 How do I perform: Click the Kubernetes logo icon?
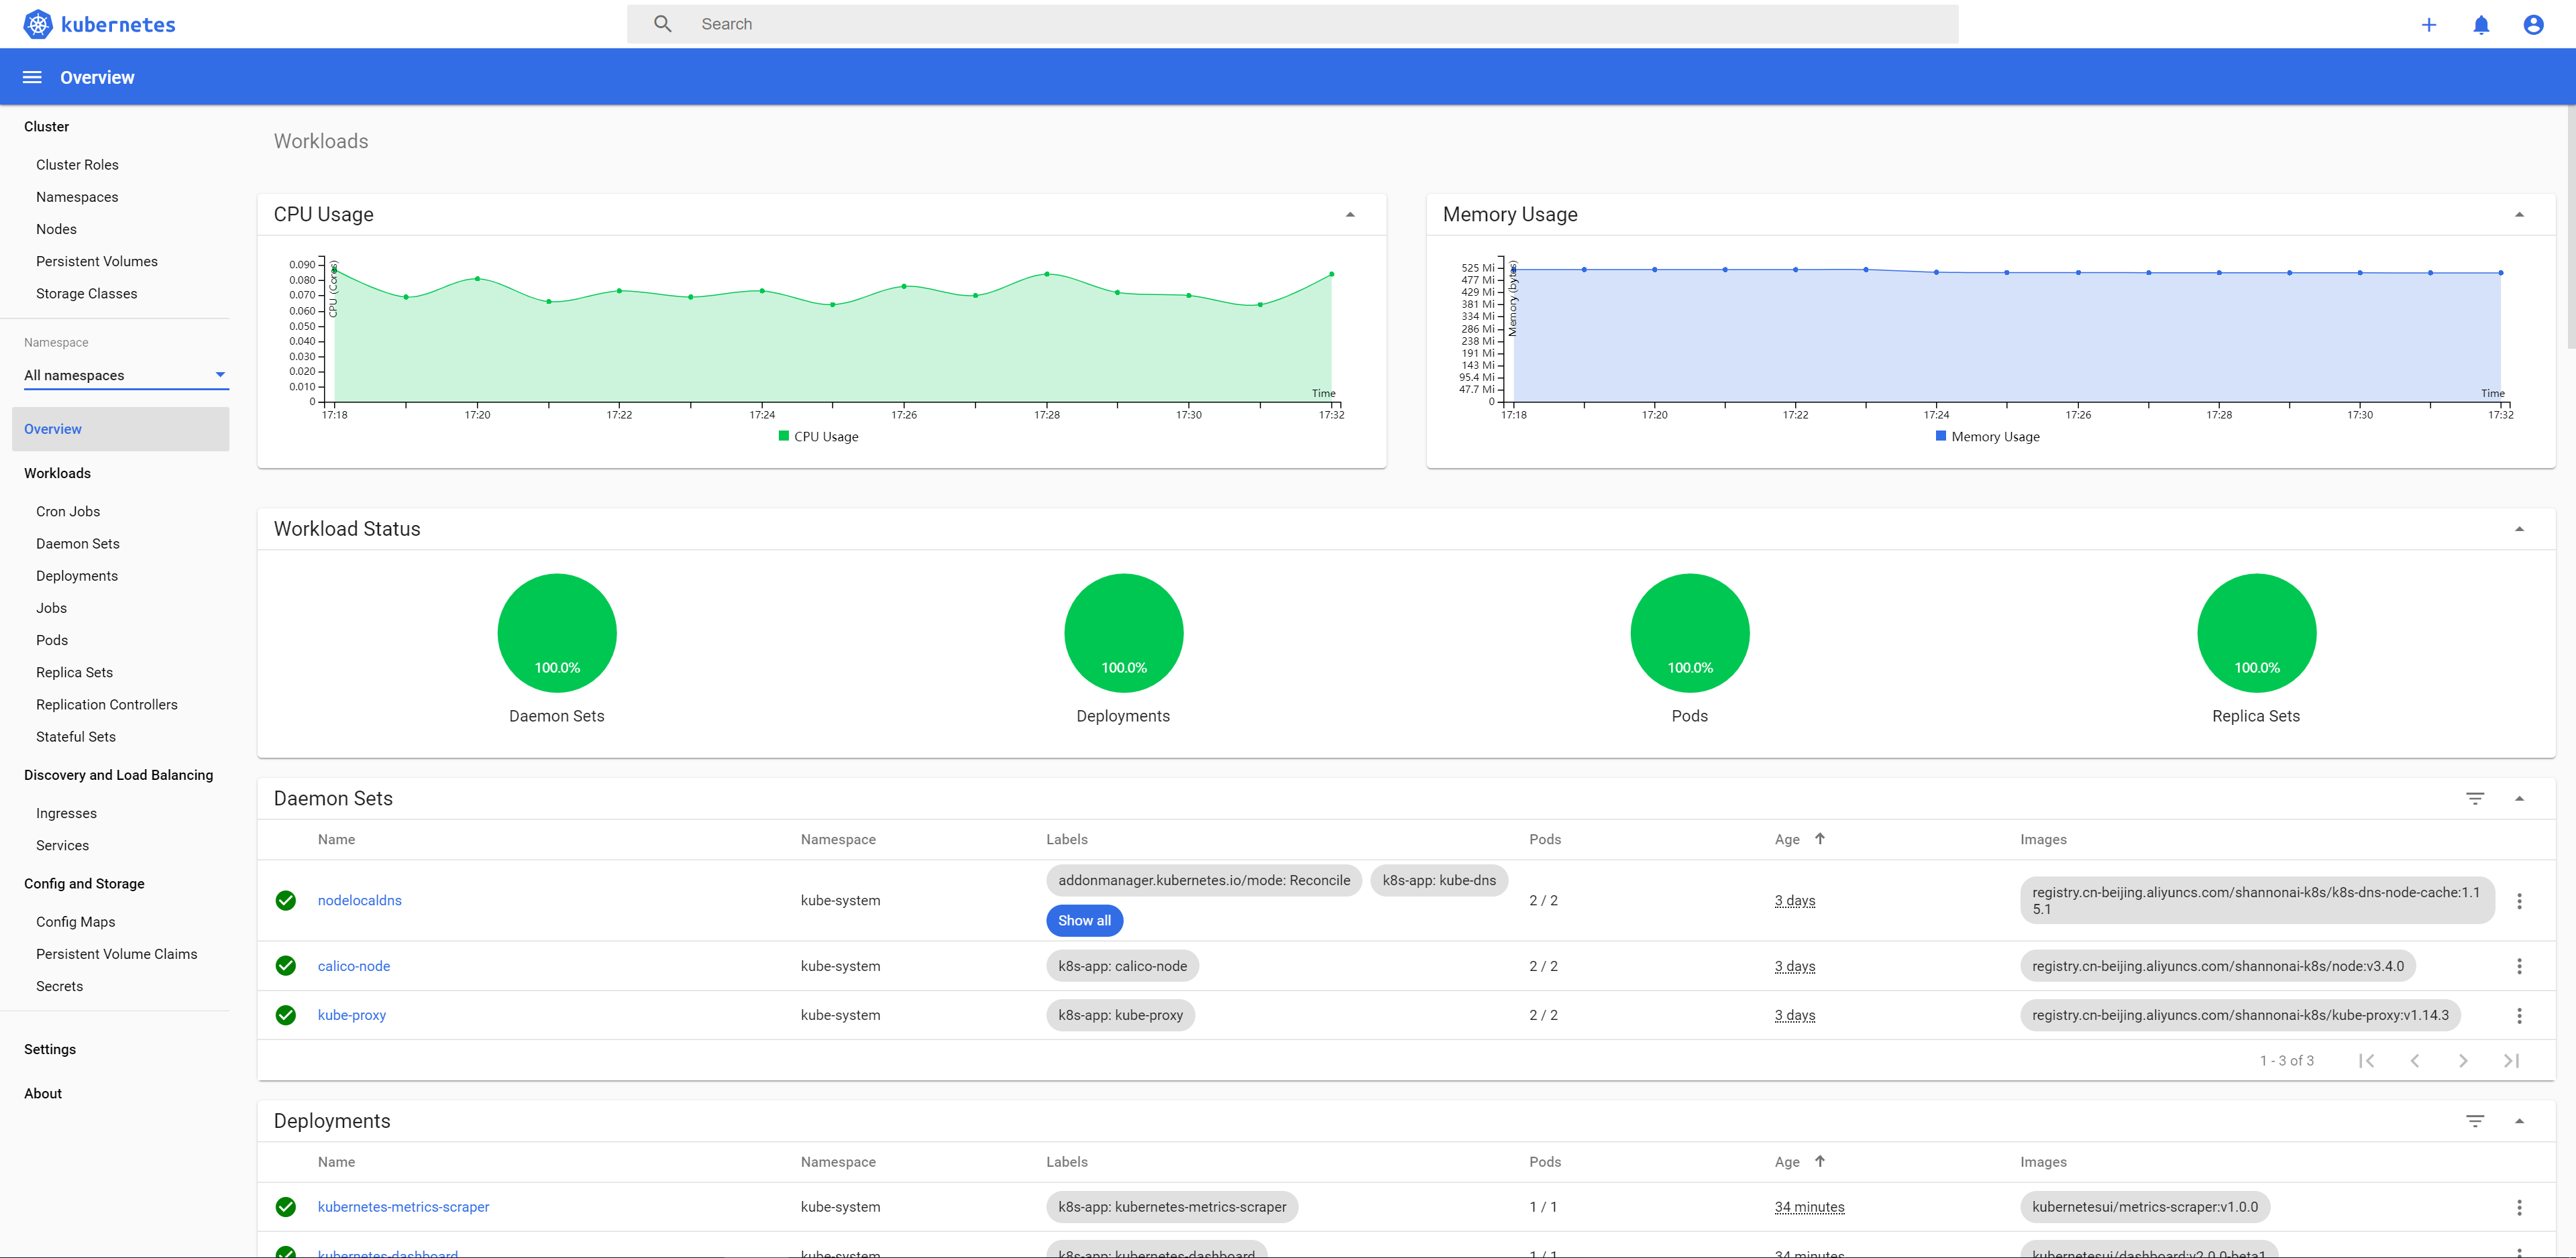(x=38, y=24)
